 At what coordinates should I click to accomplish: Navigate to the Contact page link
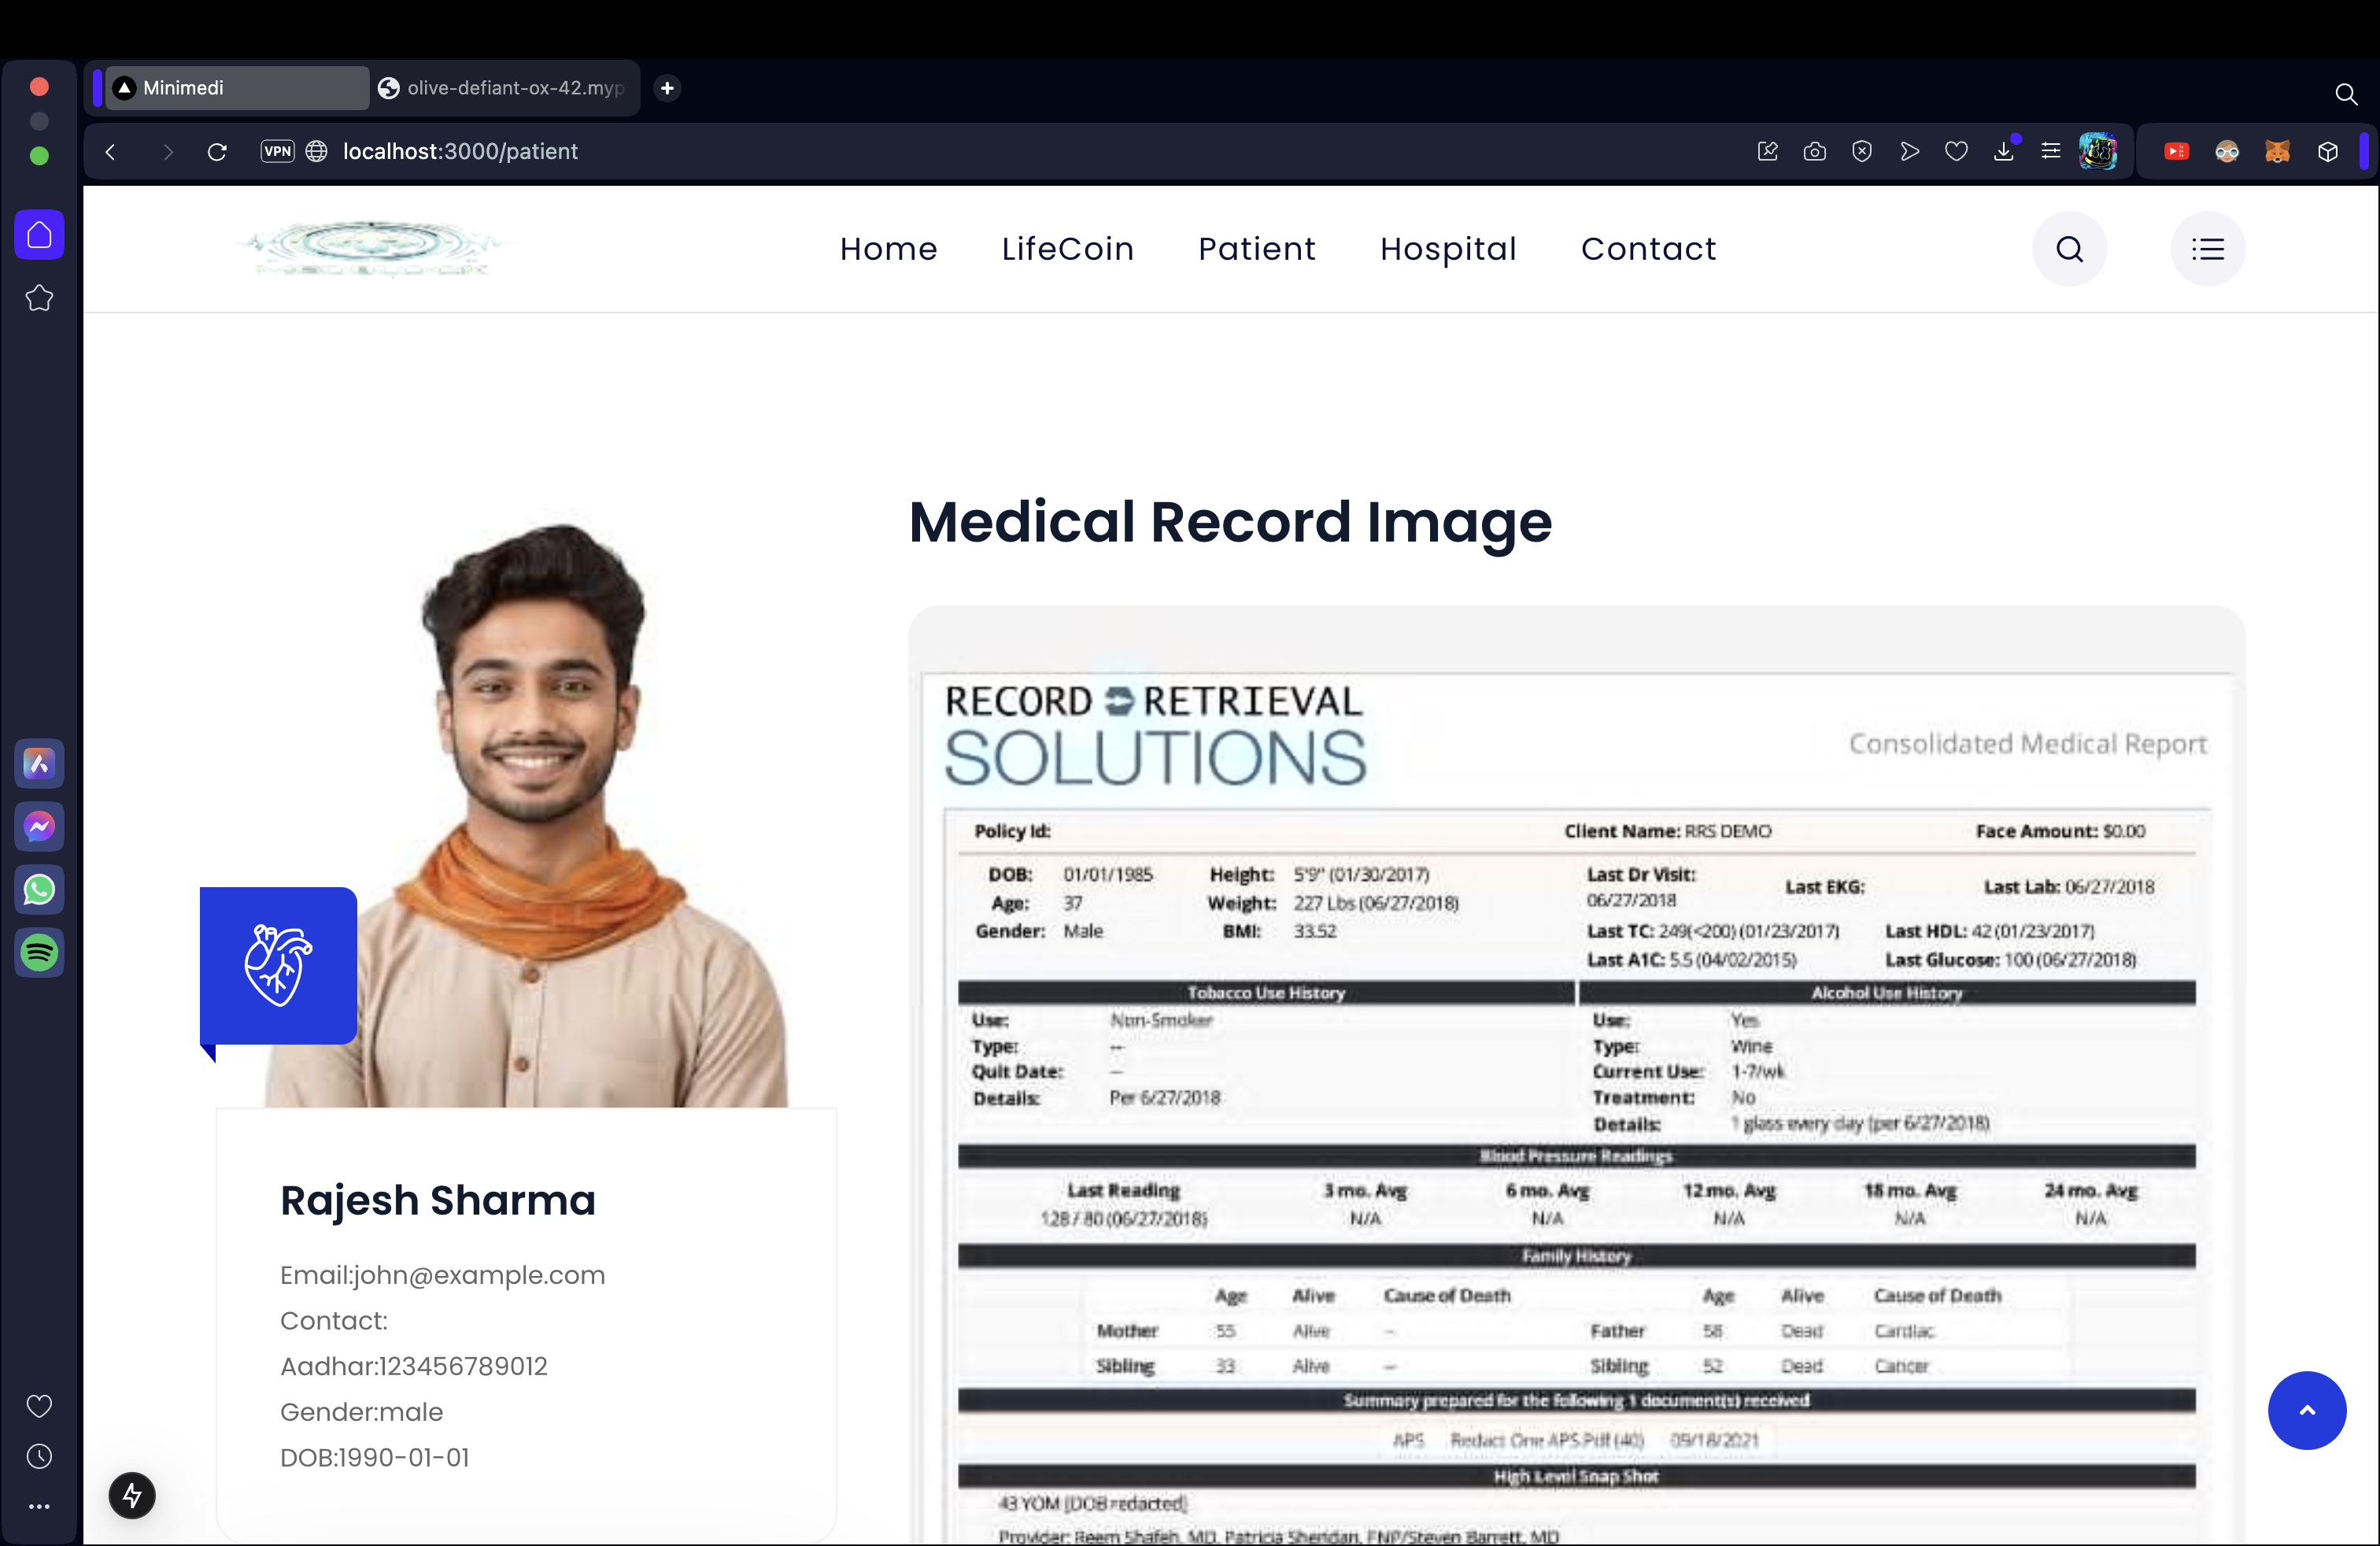[1648, 249]
